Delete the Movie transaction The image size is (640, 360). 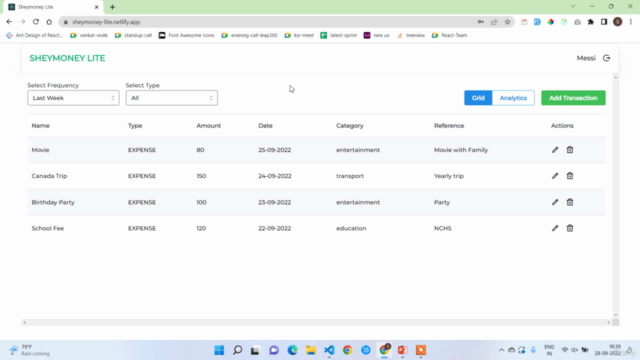(x=570, y=150)
